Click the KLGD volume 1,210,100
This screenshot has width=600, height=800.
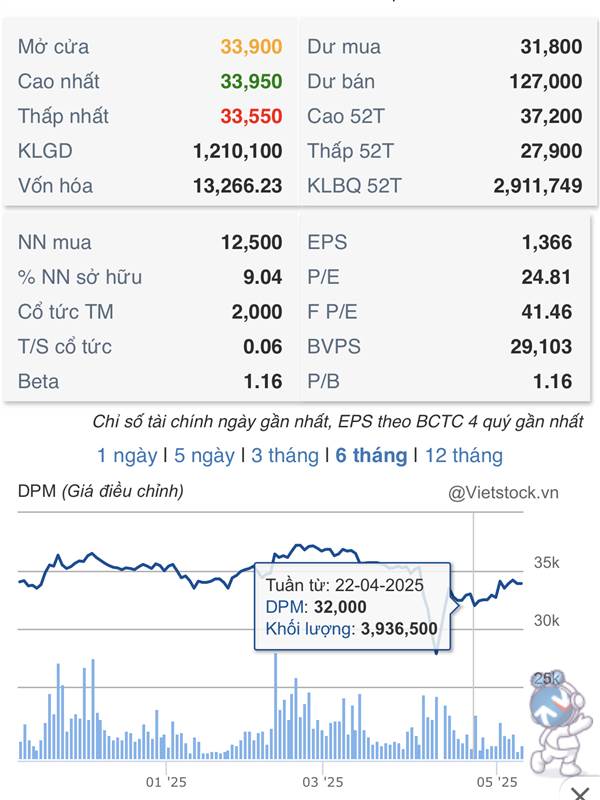click(237, 151)
